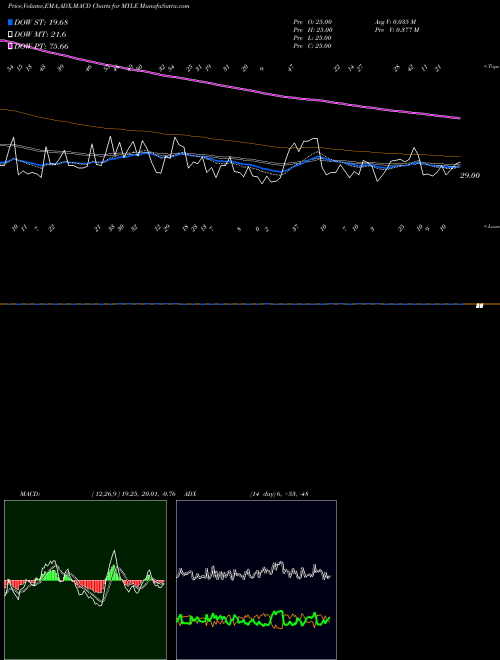This screenshot has height=660, width=500.
Task: Click the 'Pre O: 25.00' open value
Action: pos(313,22)
